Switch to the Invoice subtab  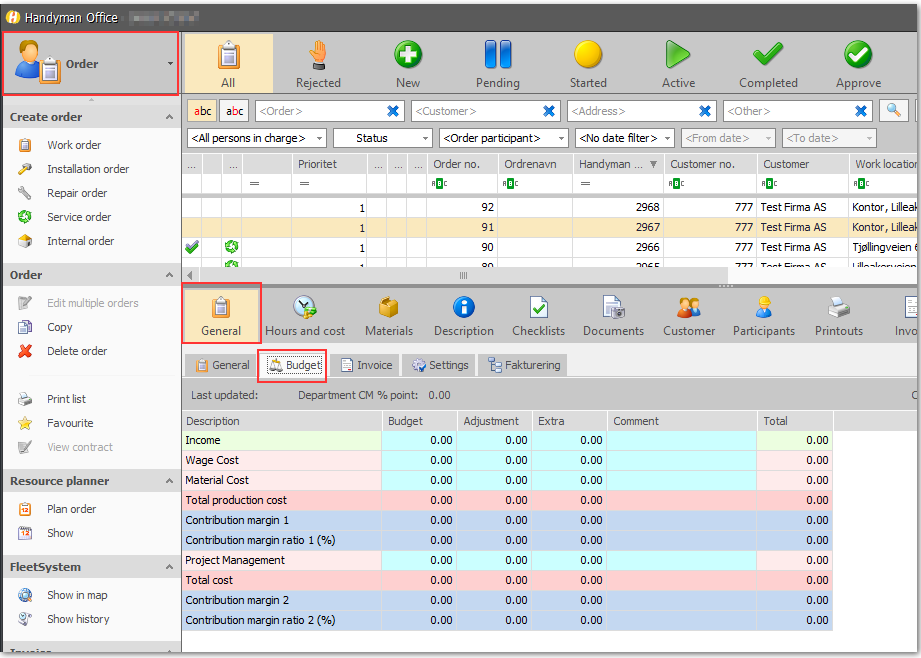coord(367,365)
